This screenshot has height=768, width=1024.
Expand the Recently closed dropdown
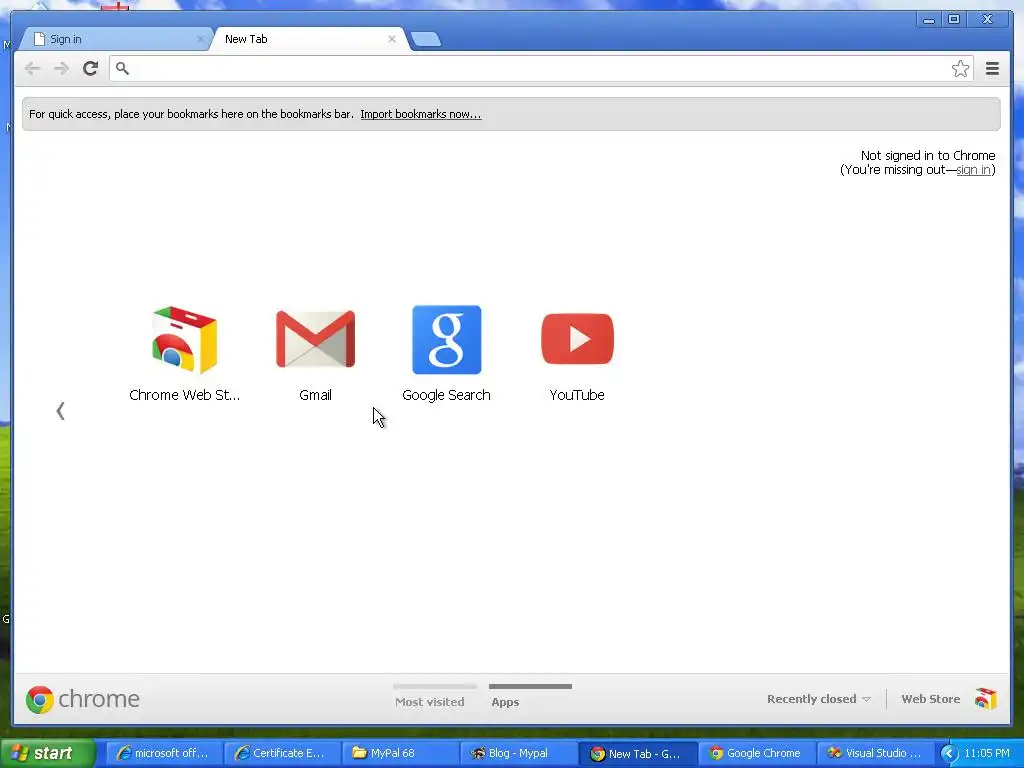click(x=819, y=699)
